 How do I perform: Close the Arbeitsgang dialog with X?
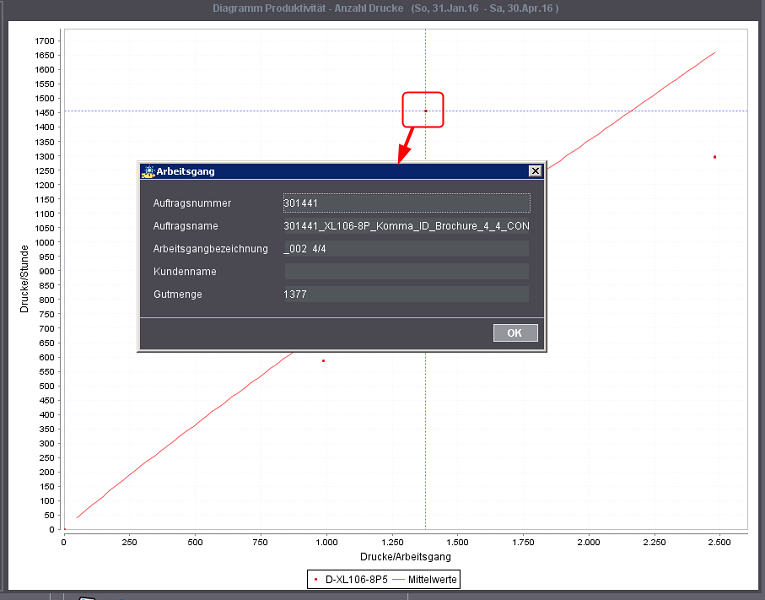pos(535,171)
